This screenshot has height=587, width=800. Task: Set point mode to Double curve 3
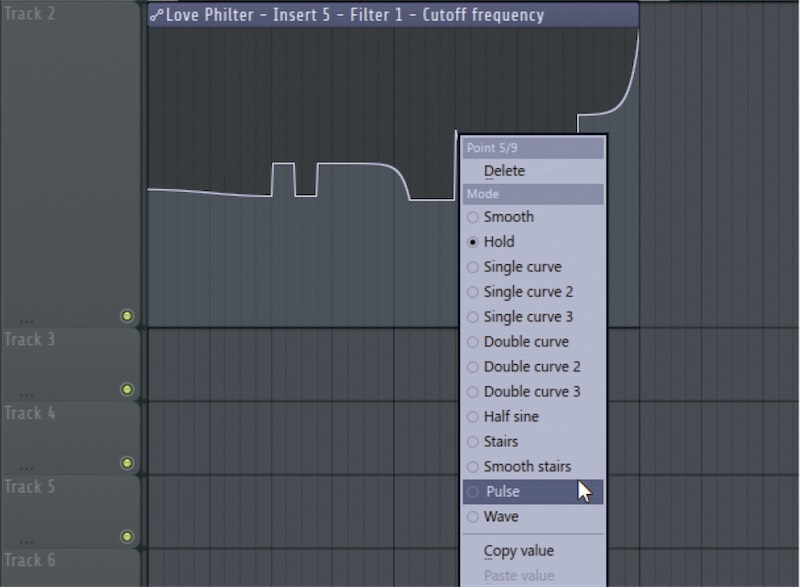coord(533,392)
